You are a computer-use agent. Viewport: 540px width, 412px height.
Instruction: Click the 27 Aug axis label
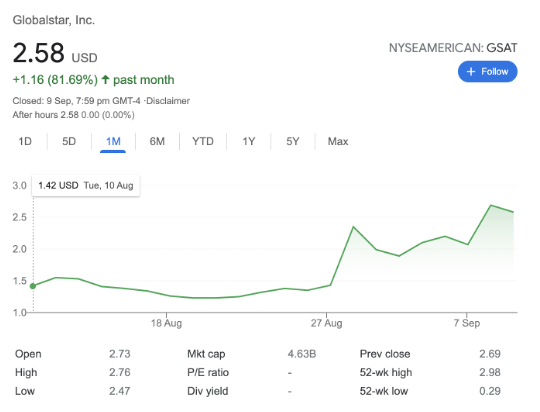326,323
